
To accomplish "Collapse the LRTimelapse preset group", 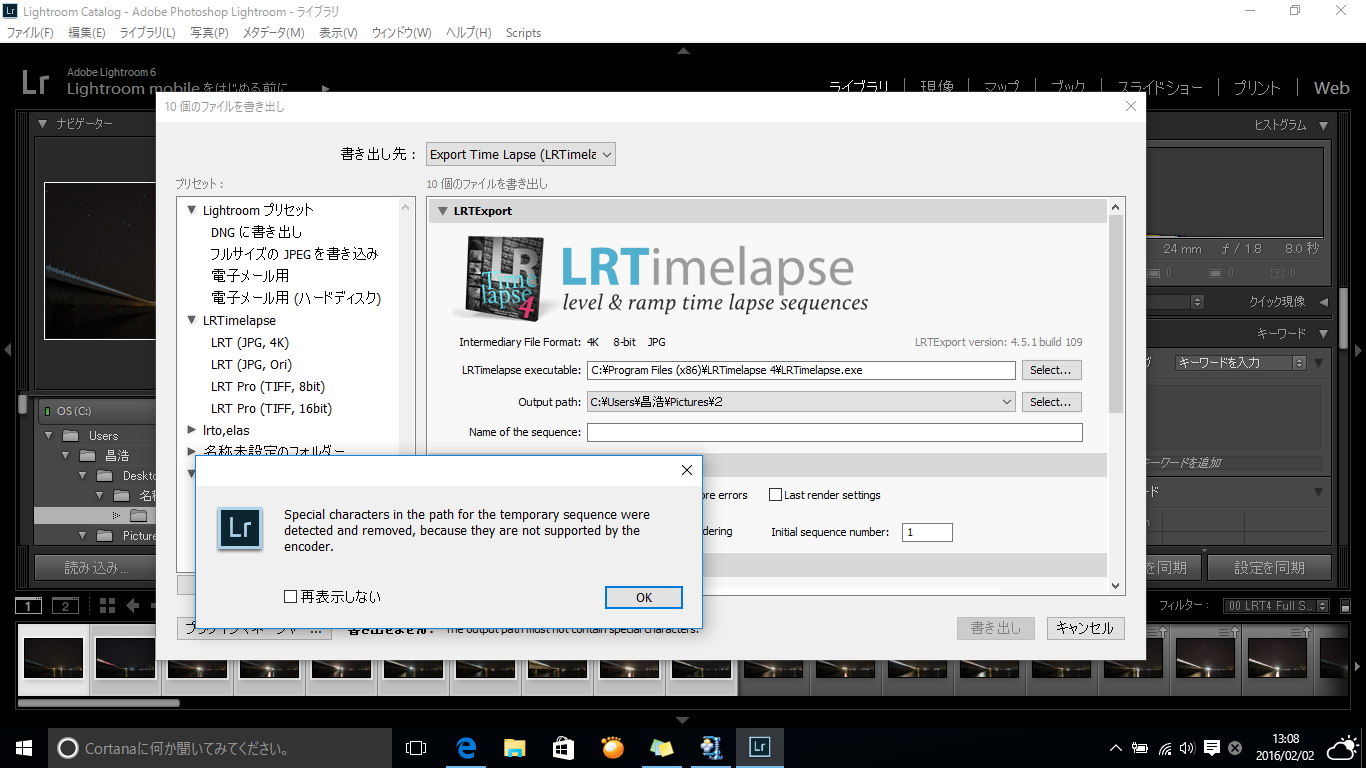I will 192,320.
